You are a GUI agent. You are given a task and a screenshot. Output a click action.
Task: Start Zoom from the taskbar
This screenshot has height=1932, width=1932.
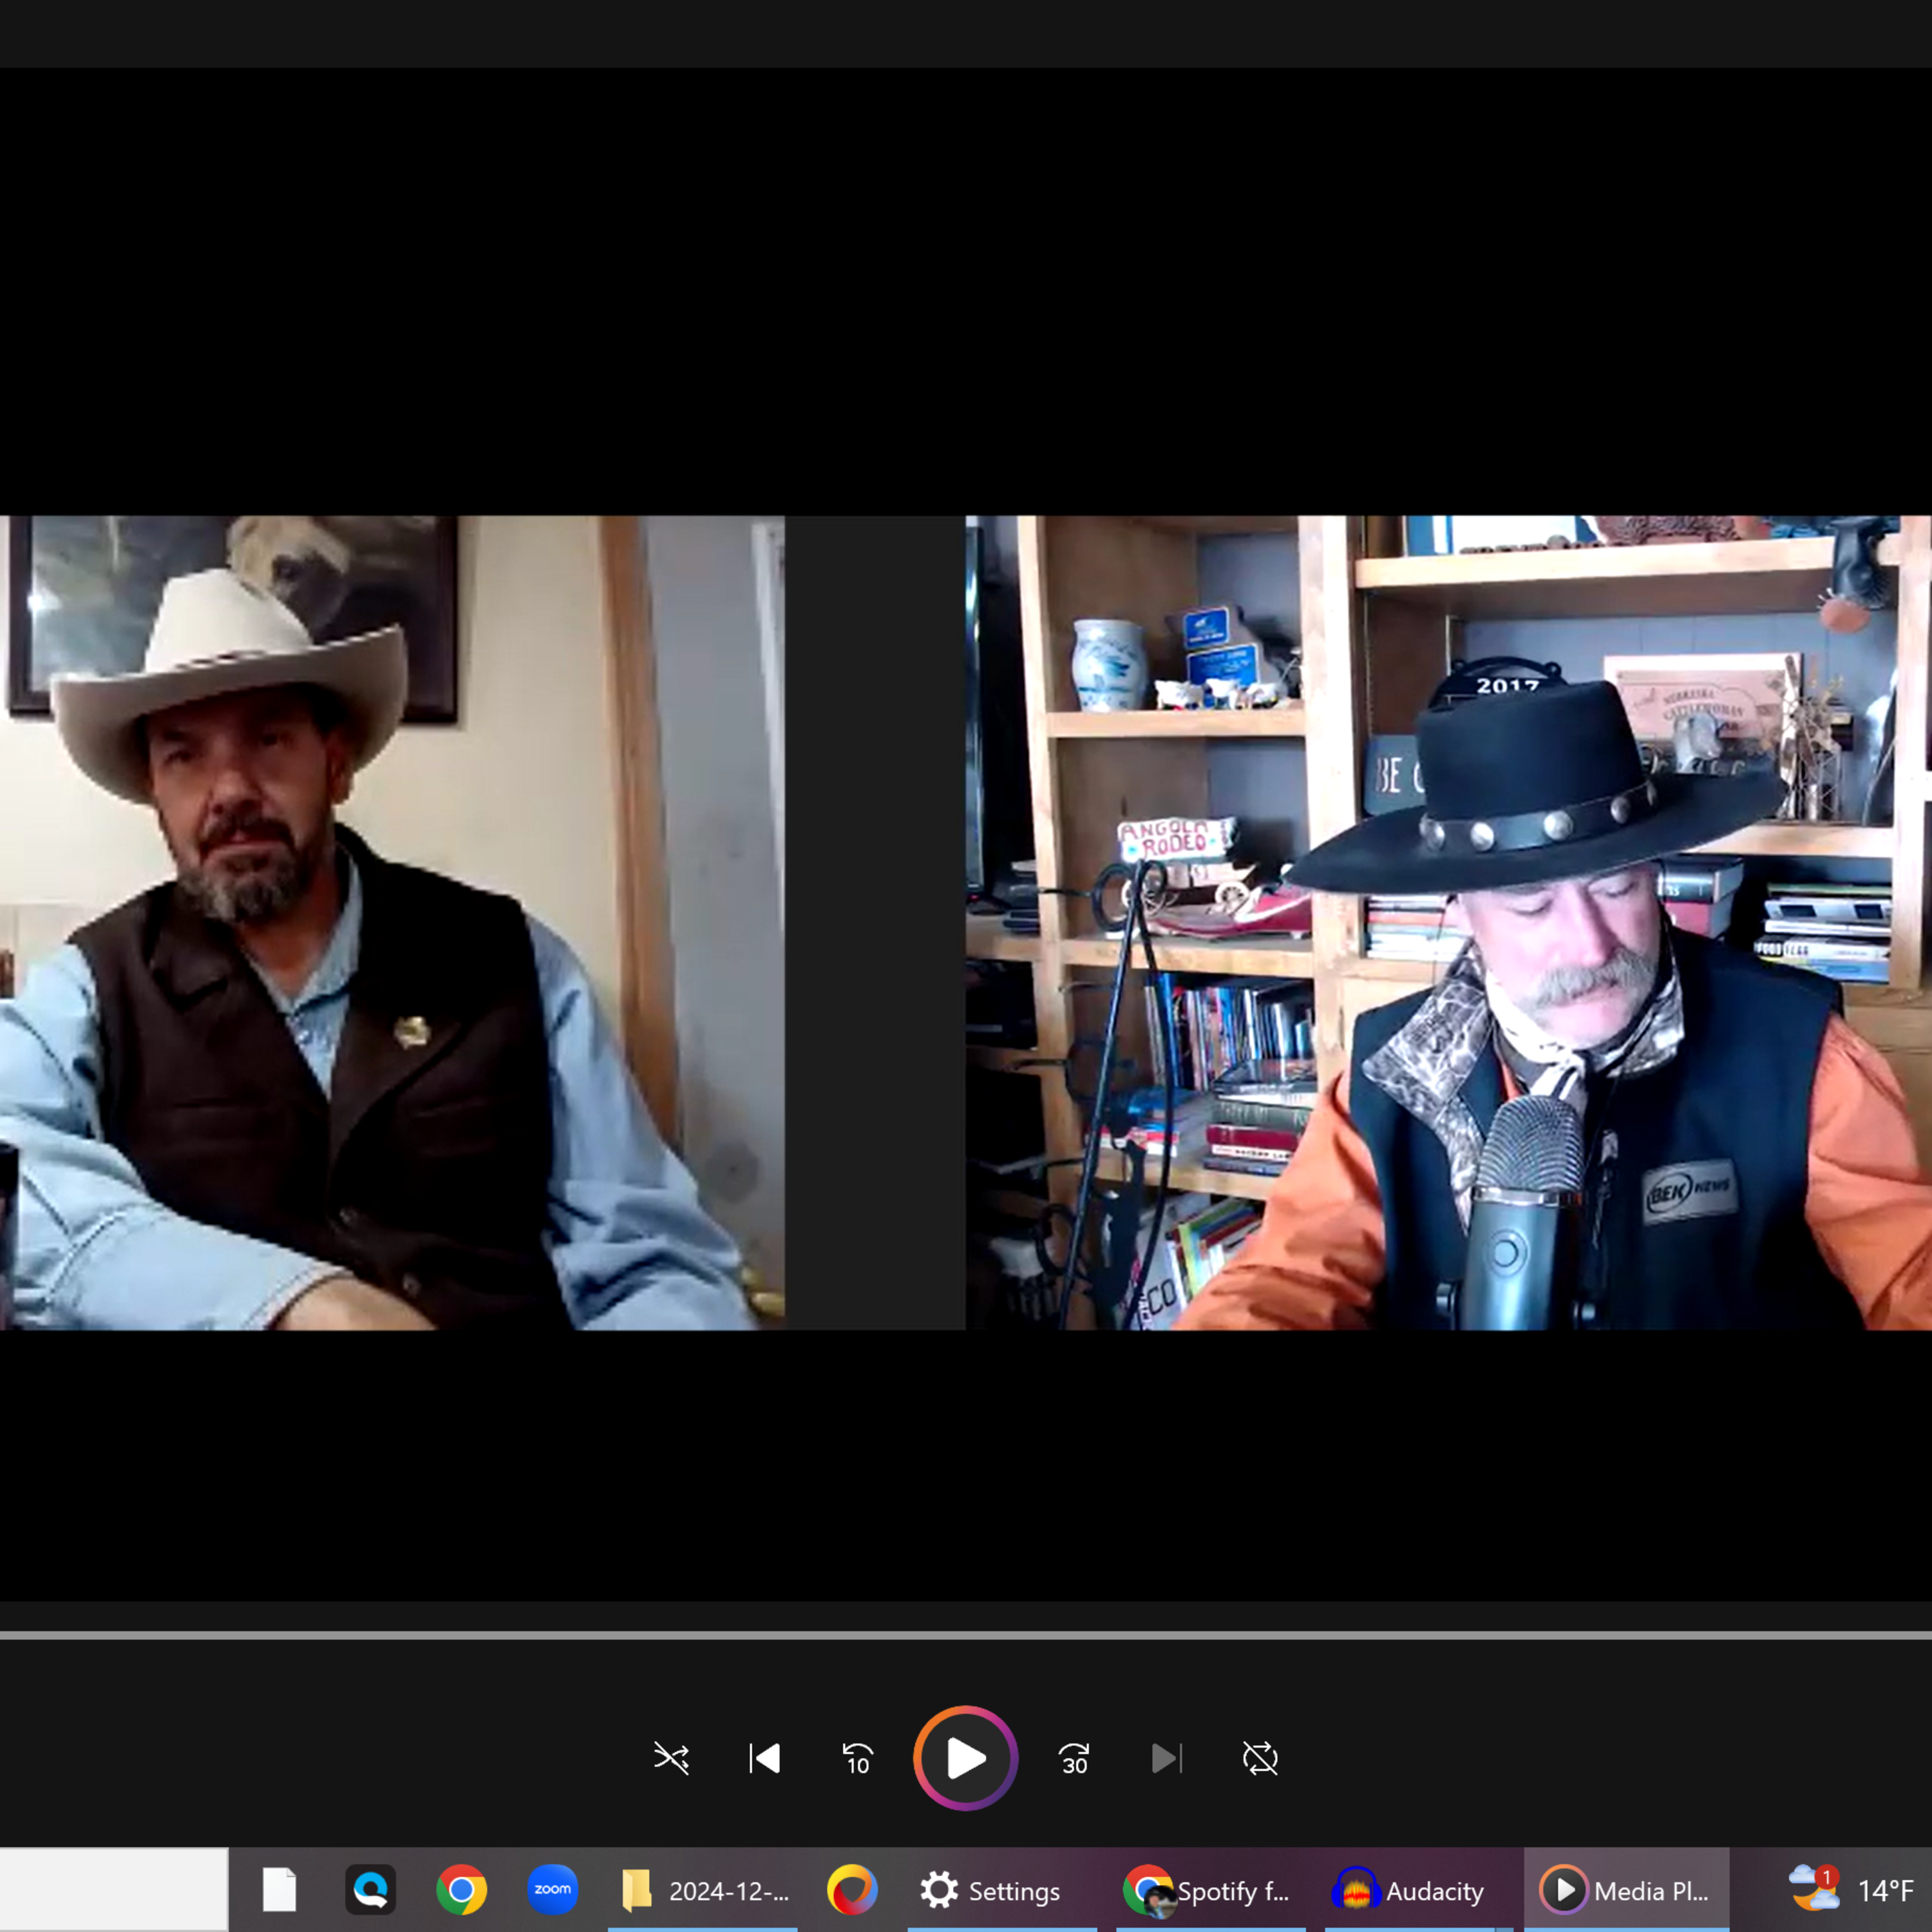coord(553,1889)
